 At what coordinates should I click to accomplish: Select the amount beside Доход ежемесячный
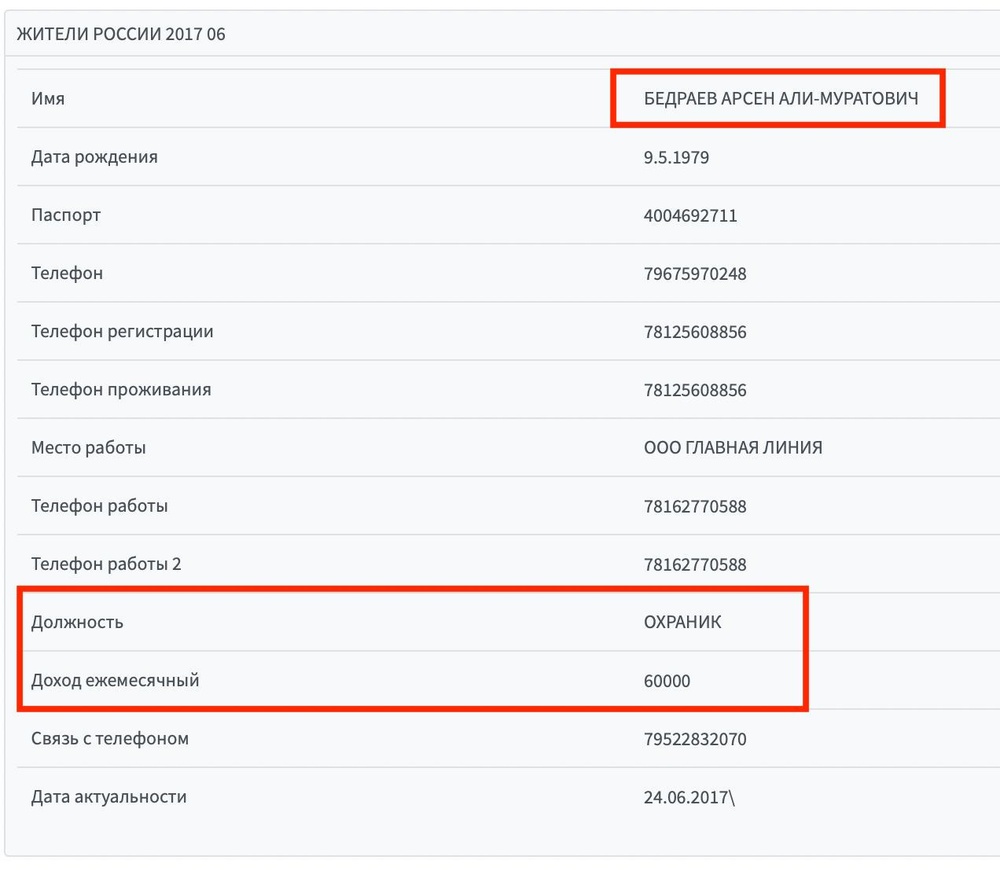(x=667, y=681)
